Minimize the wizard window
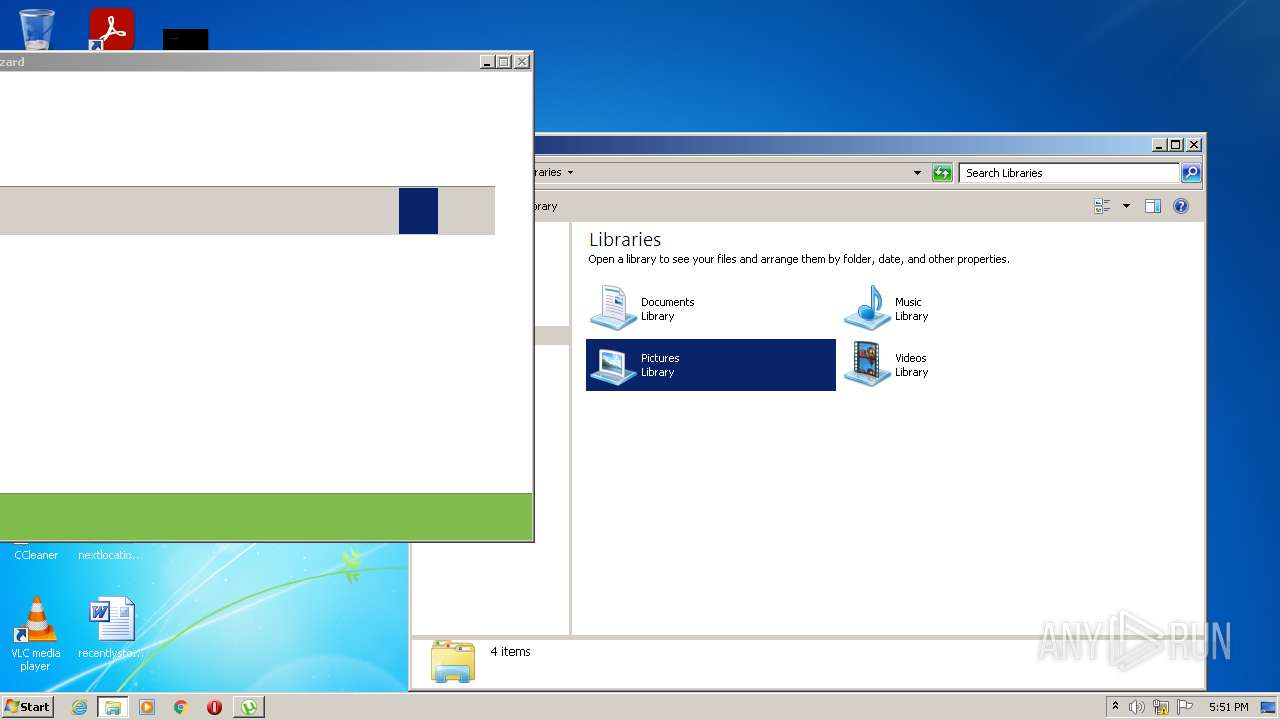This screenshot has height=720, width=1280. (487, 62)
